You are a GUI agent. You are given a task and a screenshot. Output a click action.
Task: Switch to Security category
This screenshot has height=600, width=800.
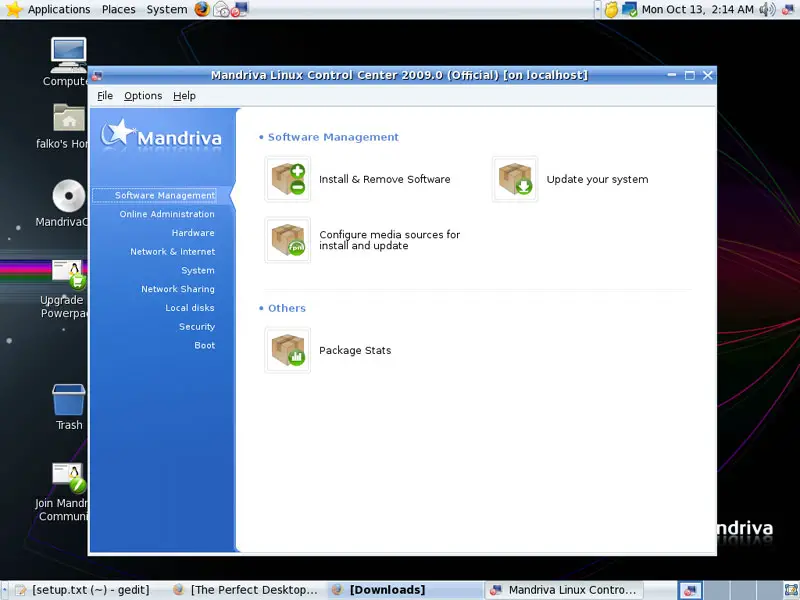[197, 327]
